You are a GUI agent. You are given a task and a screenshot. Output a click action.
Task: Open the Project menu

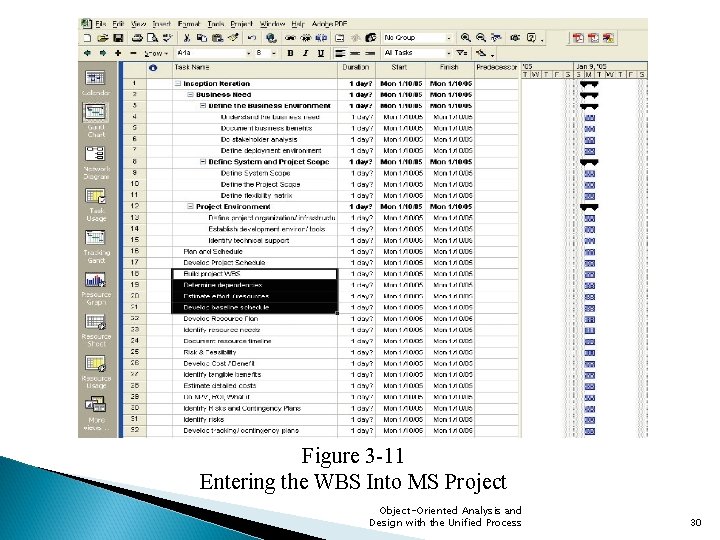[241, 23]
